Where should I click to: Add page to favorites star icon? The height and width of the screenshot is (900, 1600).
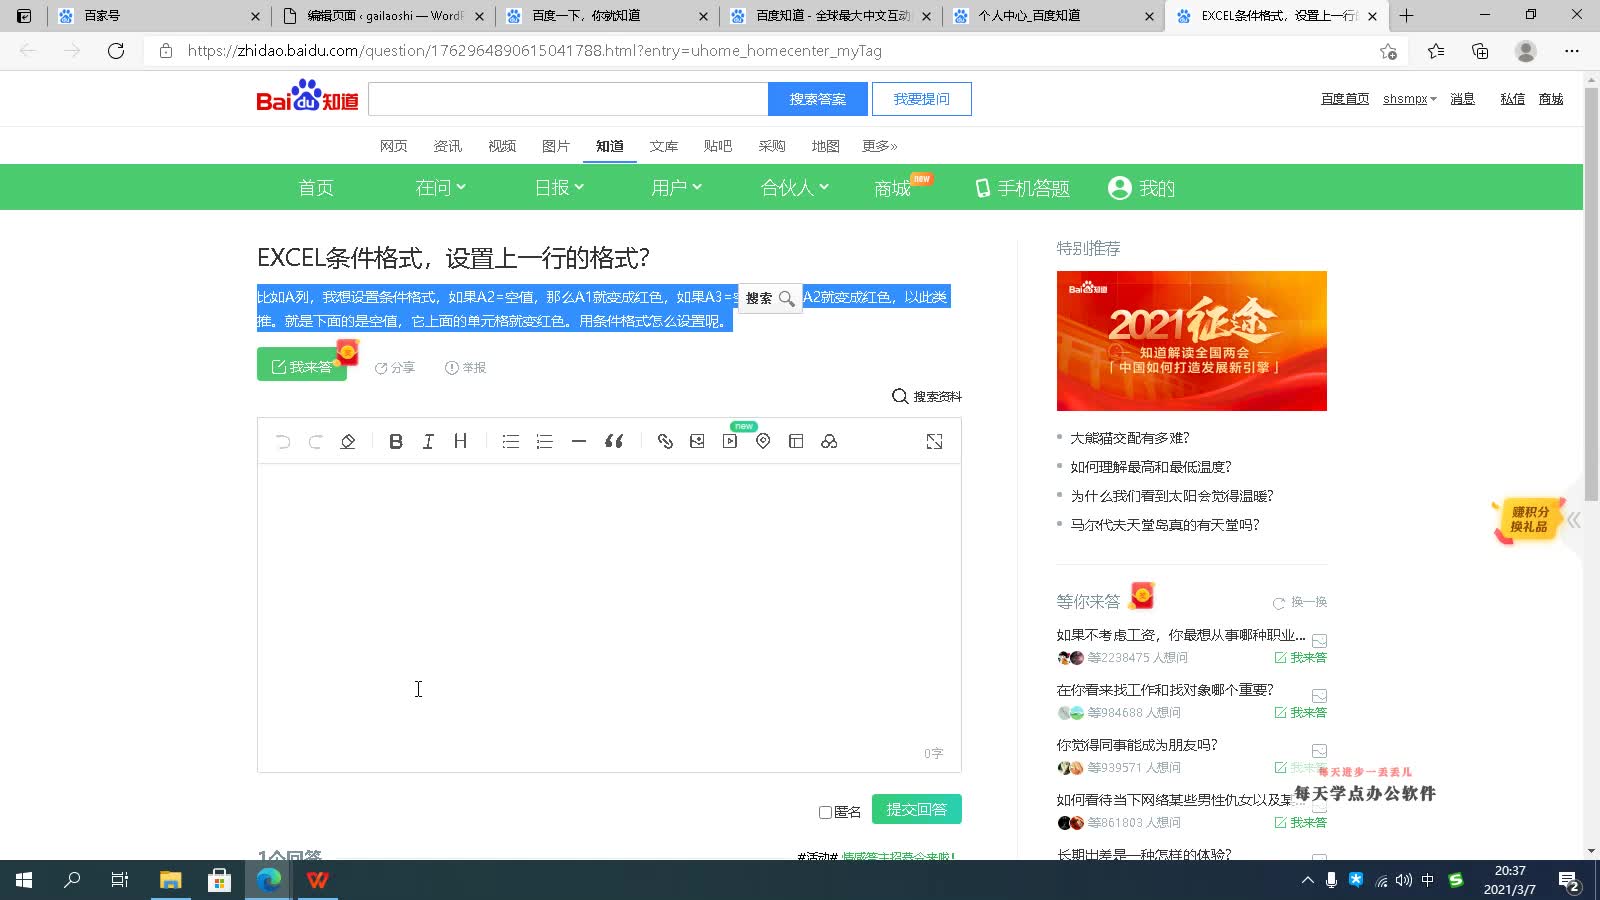coord(1388,51)
